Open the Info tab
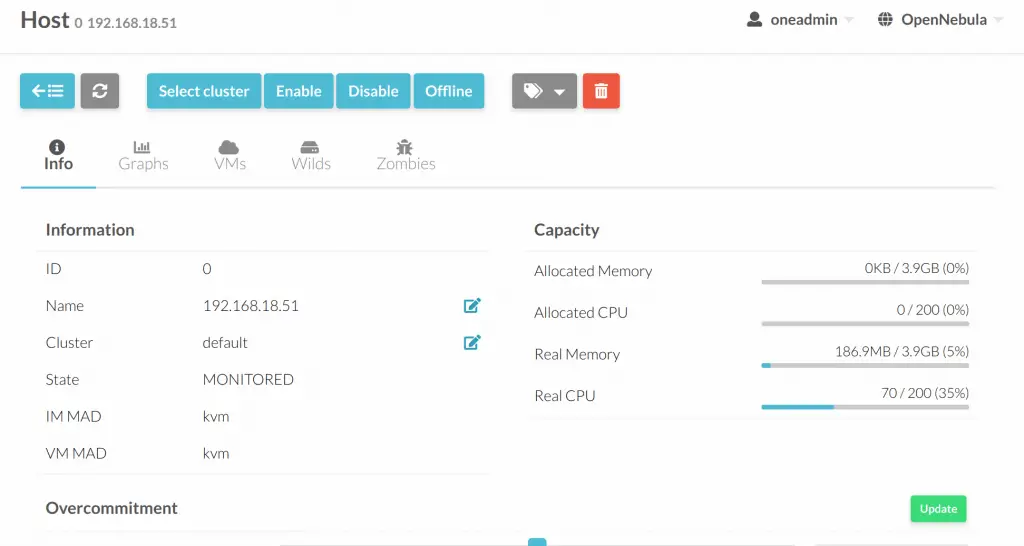 (x=58, y=155)
